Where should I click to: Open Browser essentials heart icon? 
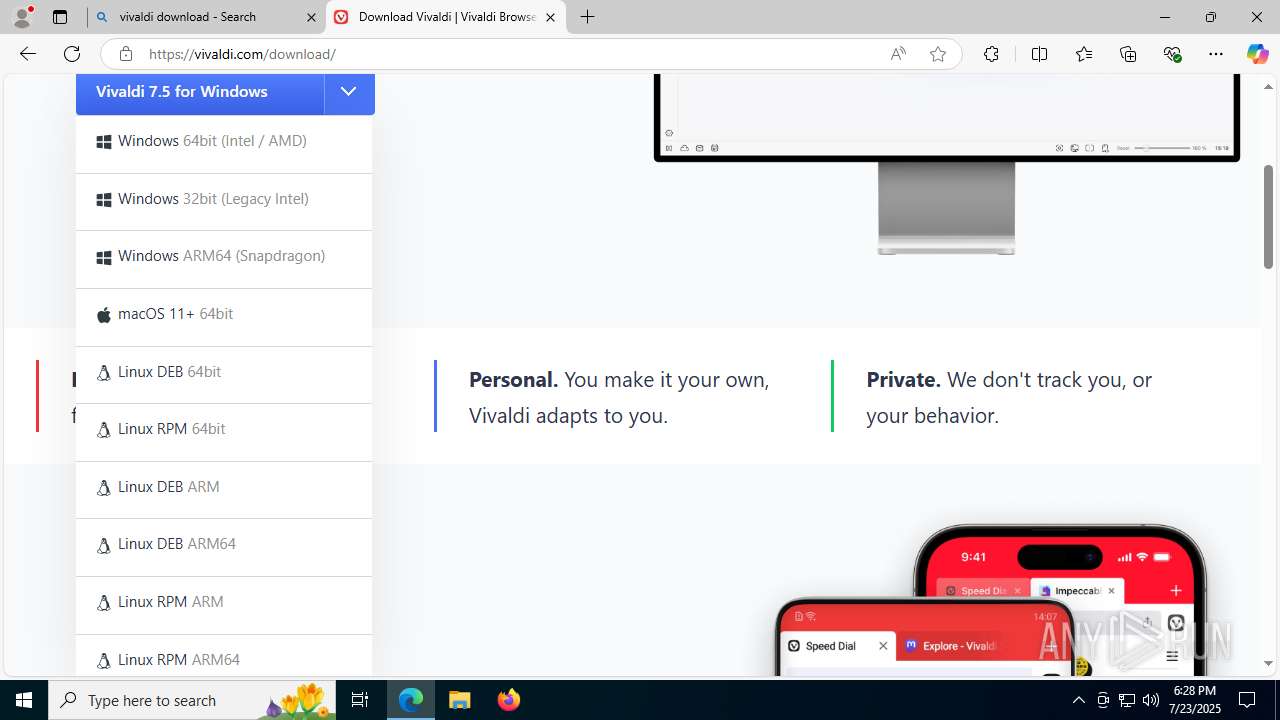click(x=1173, y=54)
